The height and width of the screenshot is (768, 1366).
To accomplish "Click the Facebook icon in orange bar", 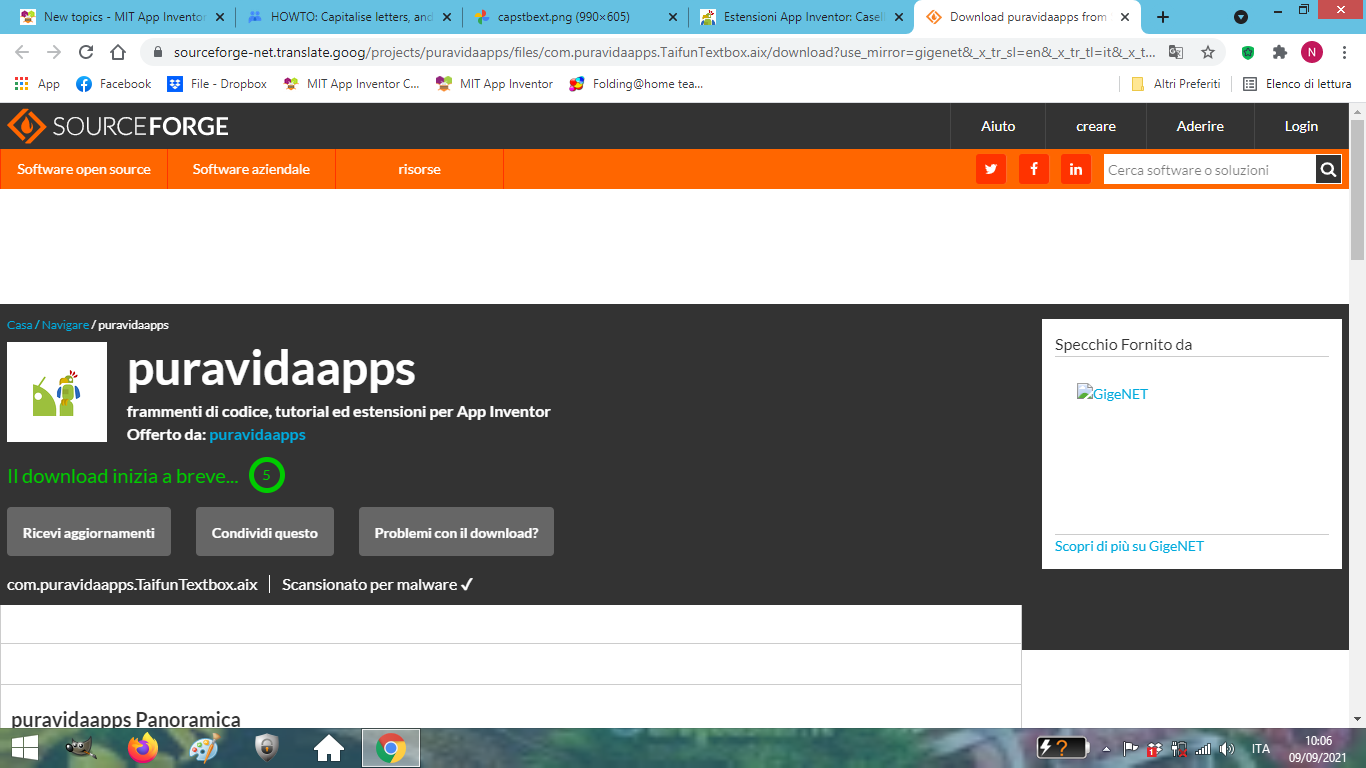I will coord(1033,169).
